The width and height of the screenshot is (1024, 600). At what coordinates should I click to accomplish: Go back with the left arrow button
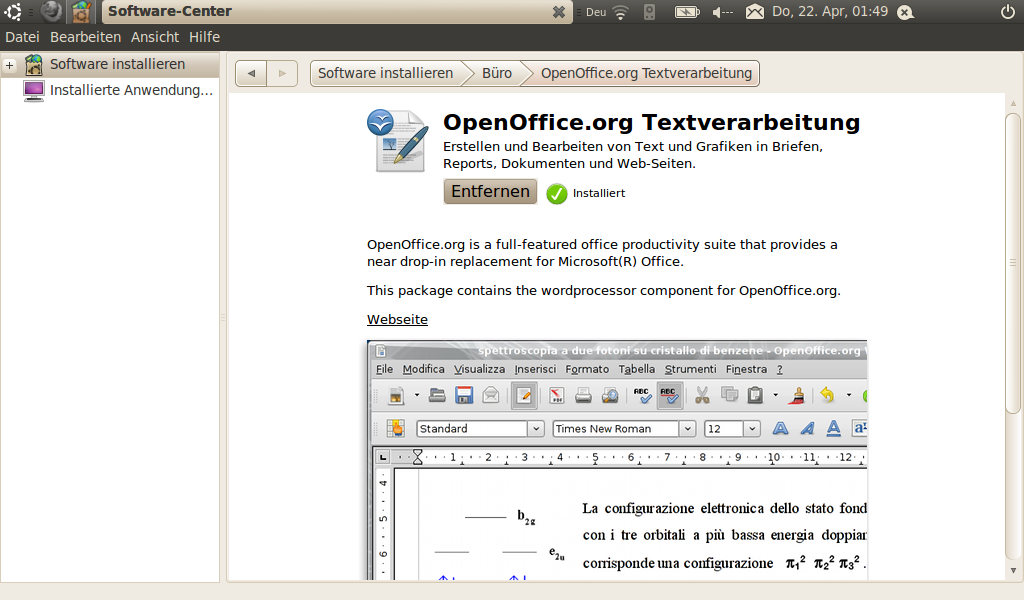pyautogui.click(x=251, y=73)
